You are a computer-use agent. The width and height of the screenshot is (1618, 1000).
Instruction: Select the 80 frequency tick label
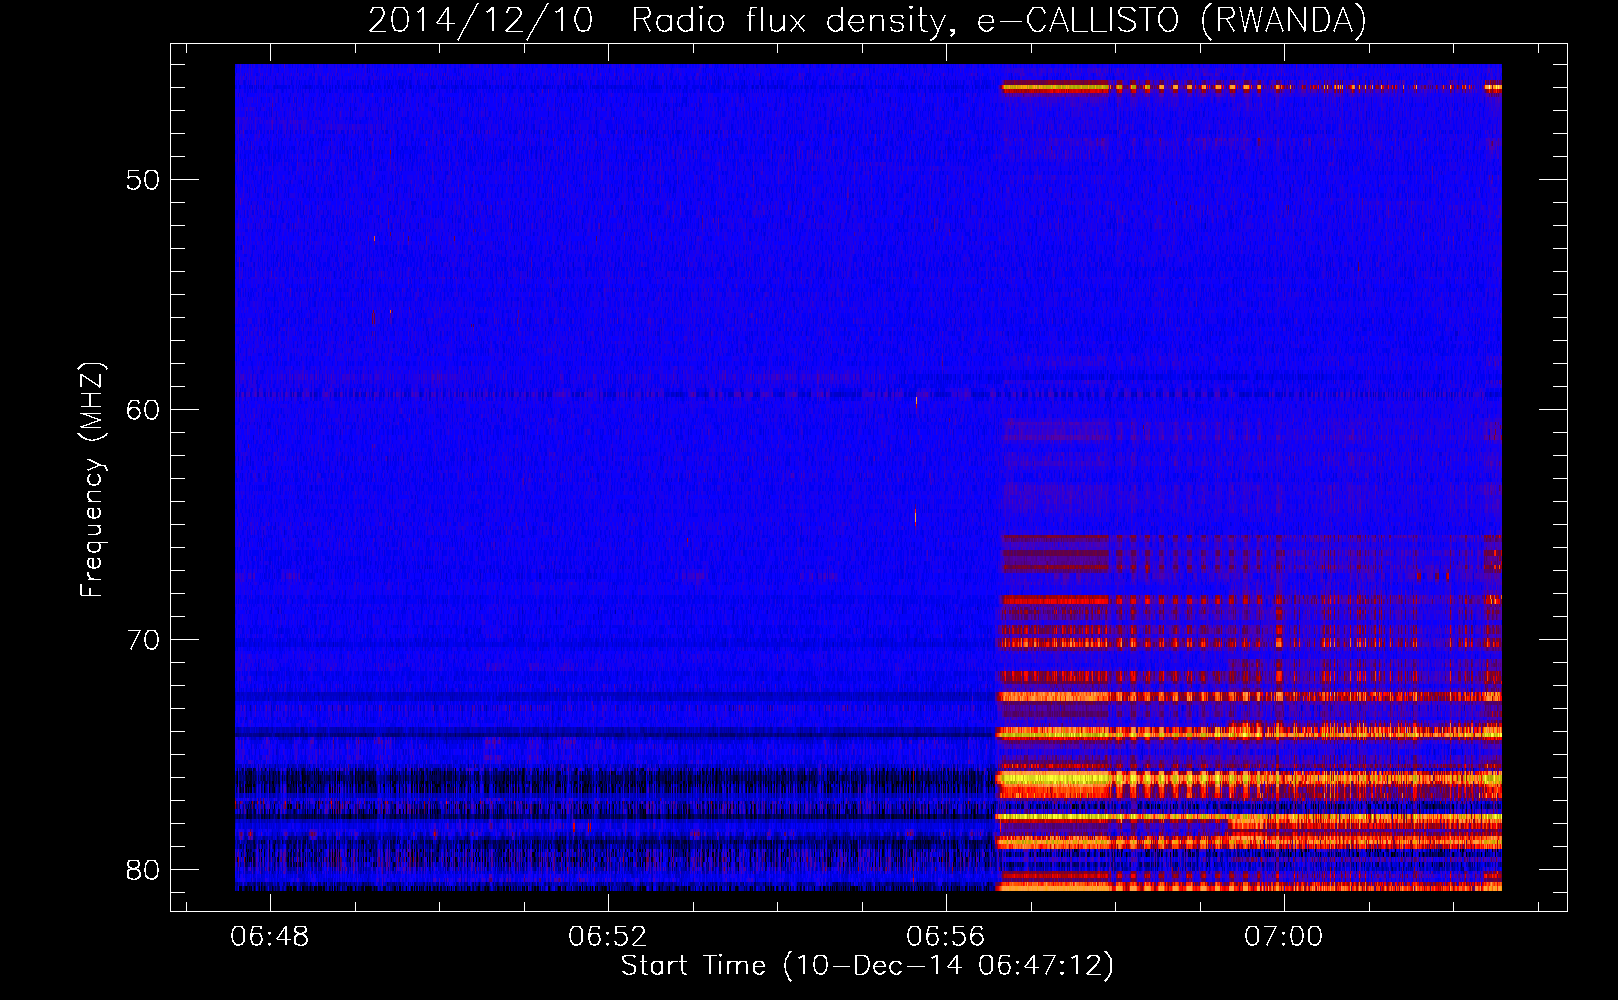143,870
